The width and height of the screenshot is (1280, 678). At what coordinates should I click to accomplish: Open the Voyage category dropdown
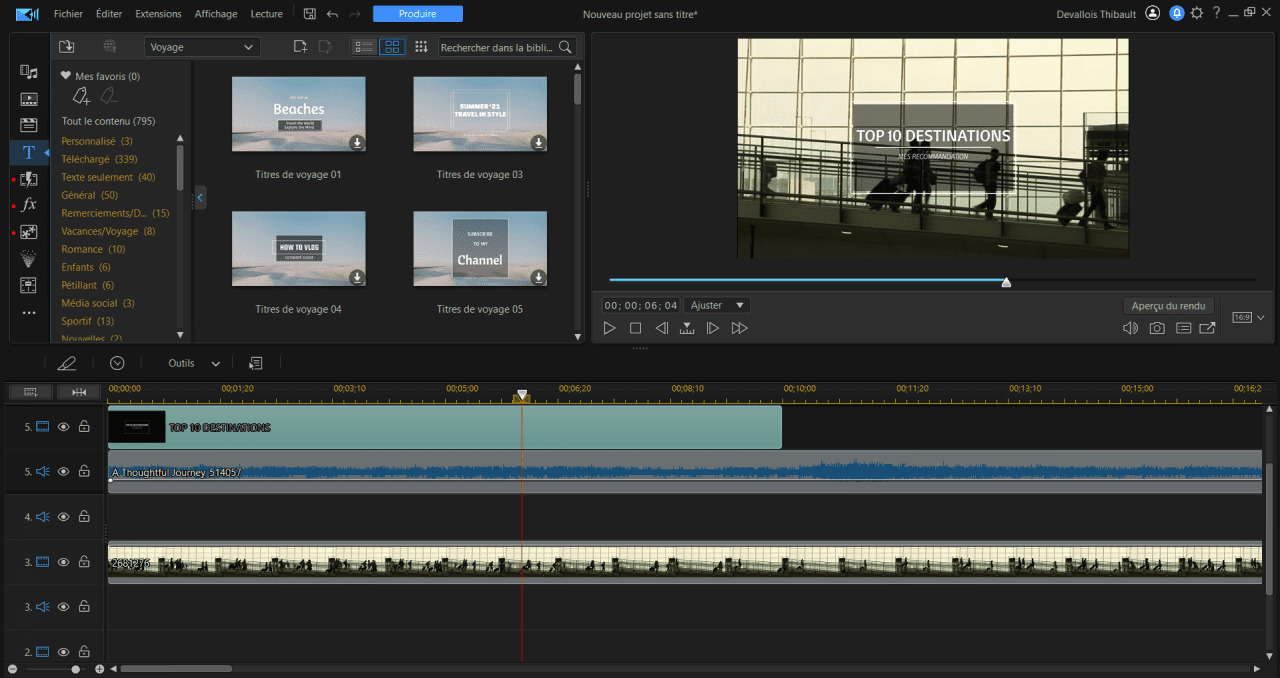click(202, 47)
